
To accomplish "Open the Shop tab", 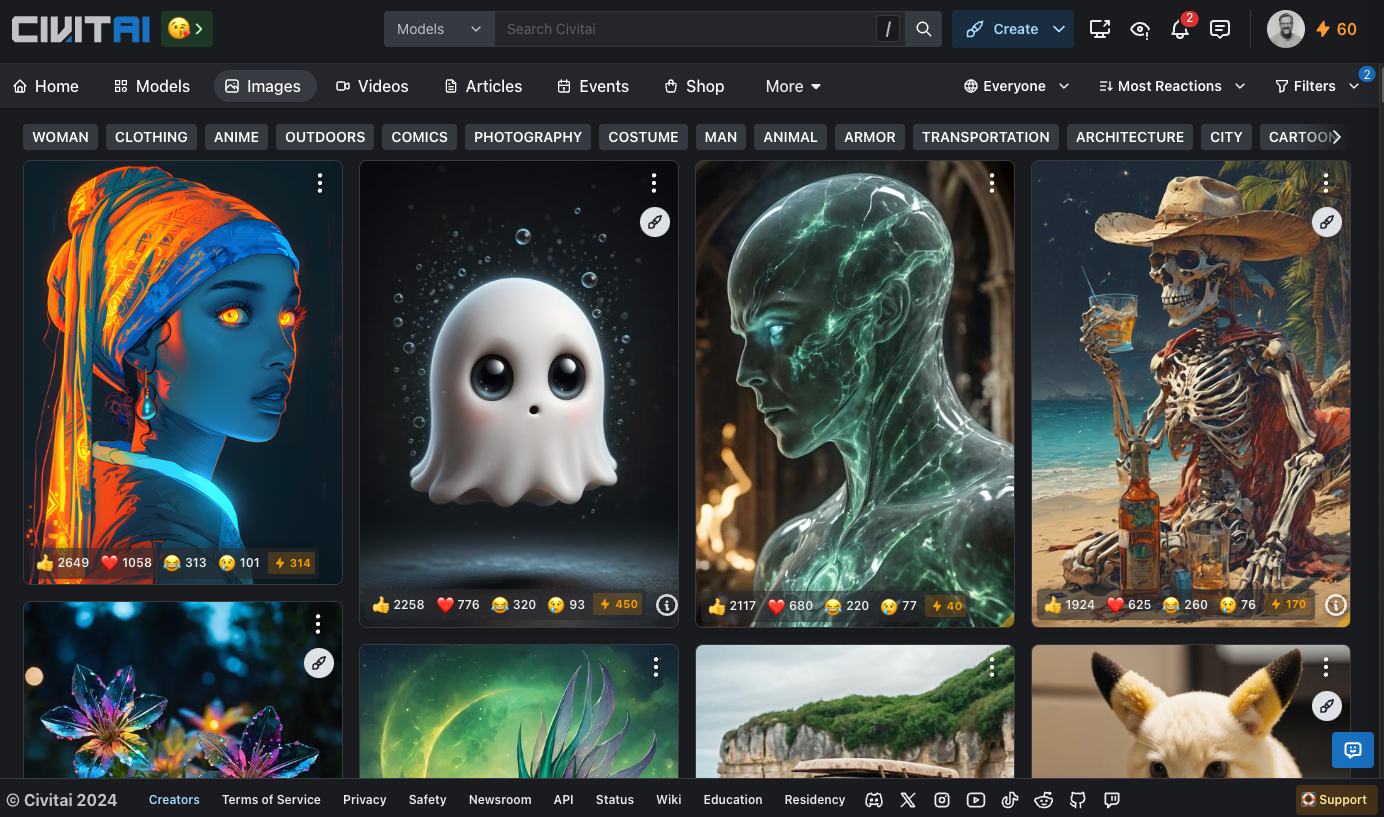I will [694, 86].
